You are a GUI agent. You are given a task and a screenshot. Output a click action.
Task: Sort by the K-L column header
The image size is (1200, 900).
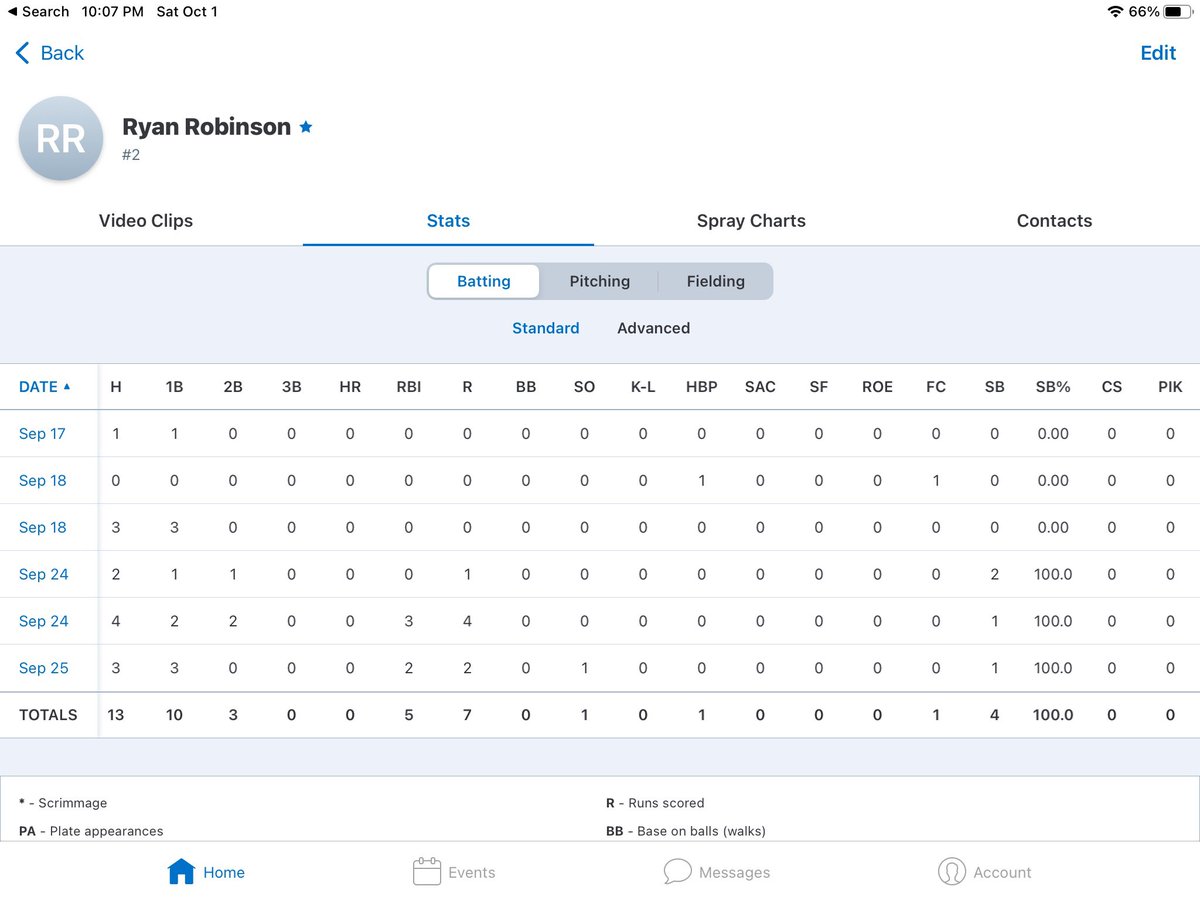tap(643, 387)
